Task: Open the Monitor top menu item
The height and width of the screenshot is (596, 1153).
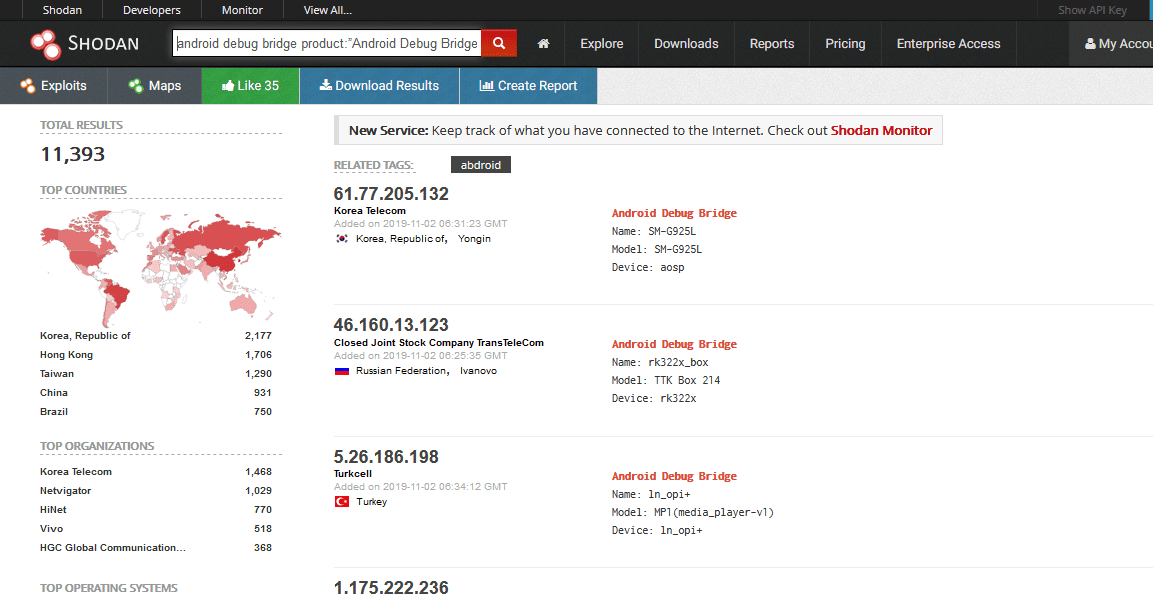Action: 242,10
